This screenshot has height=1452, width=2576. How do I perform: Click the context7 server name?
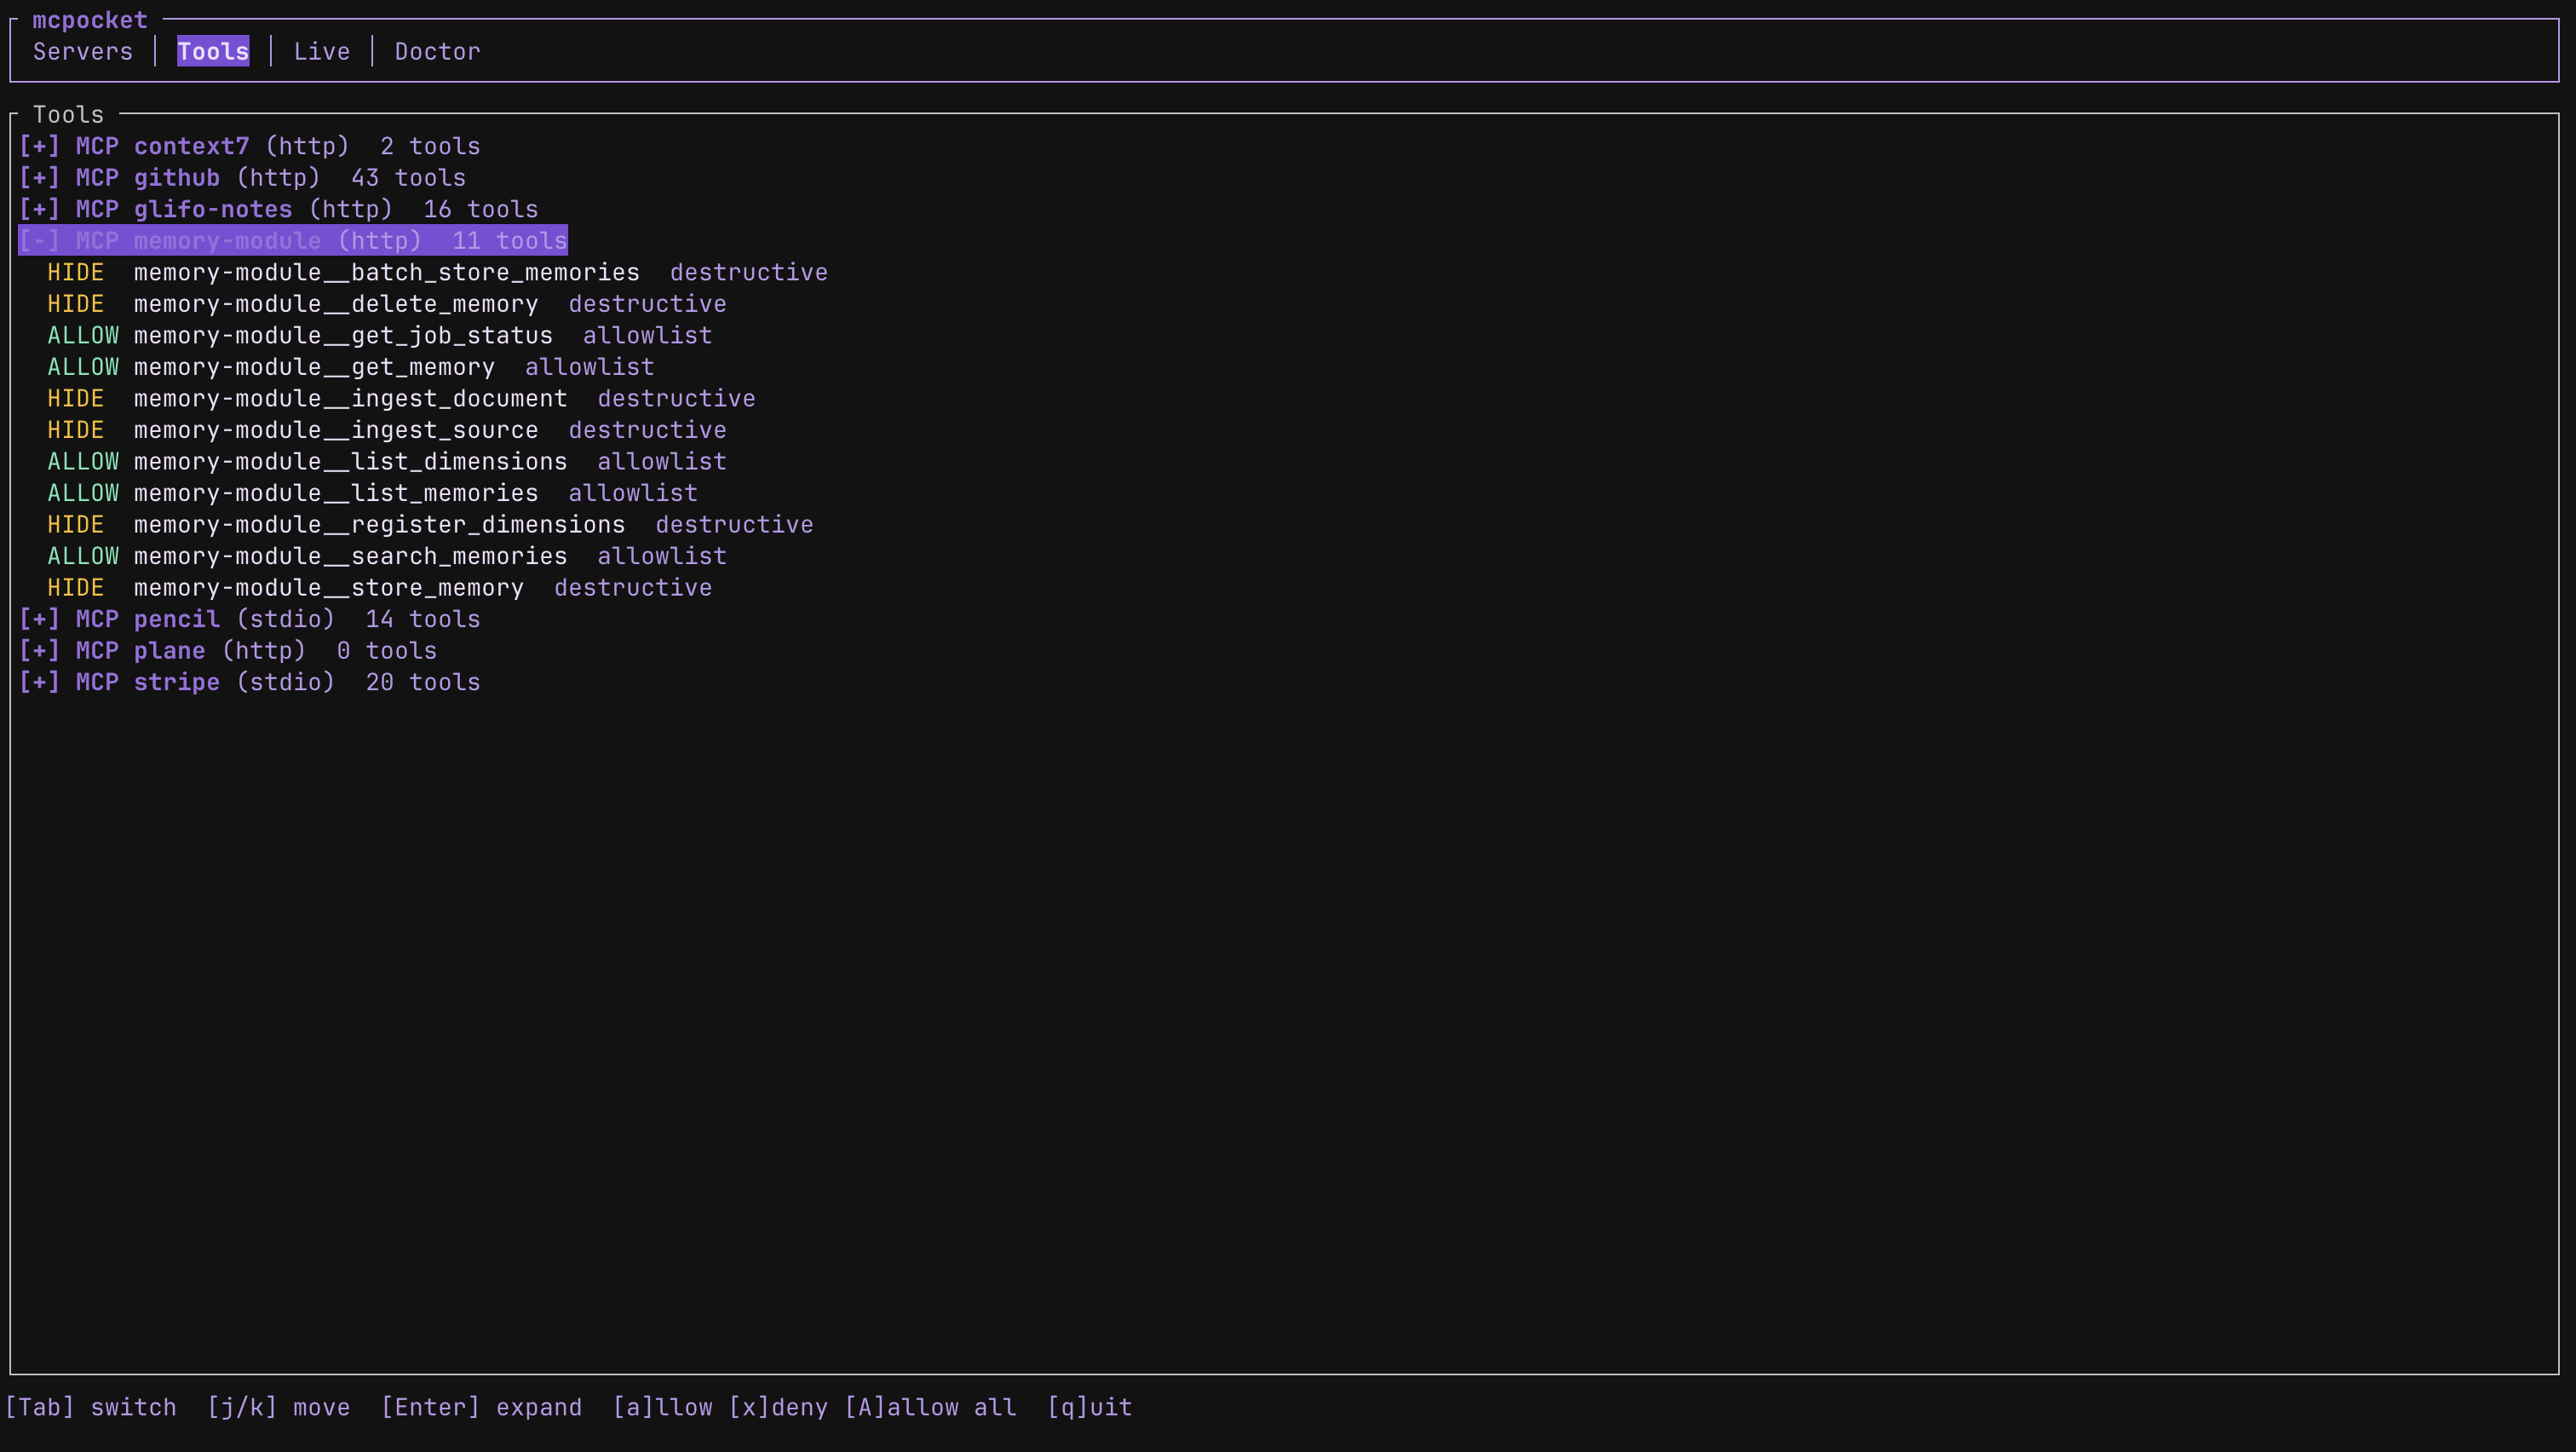[192, 146]
